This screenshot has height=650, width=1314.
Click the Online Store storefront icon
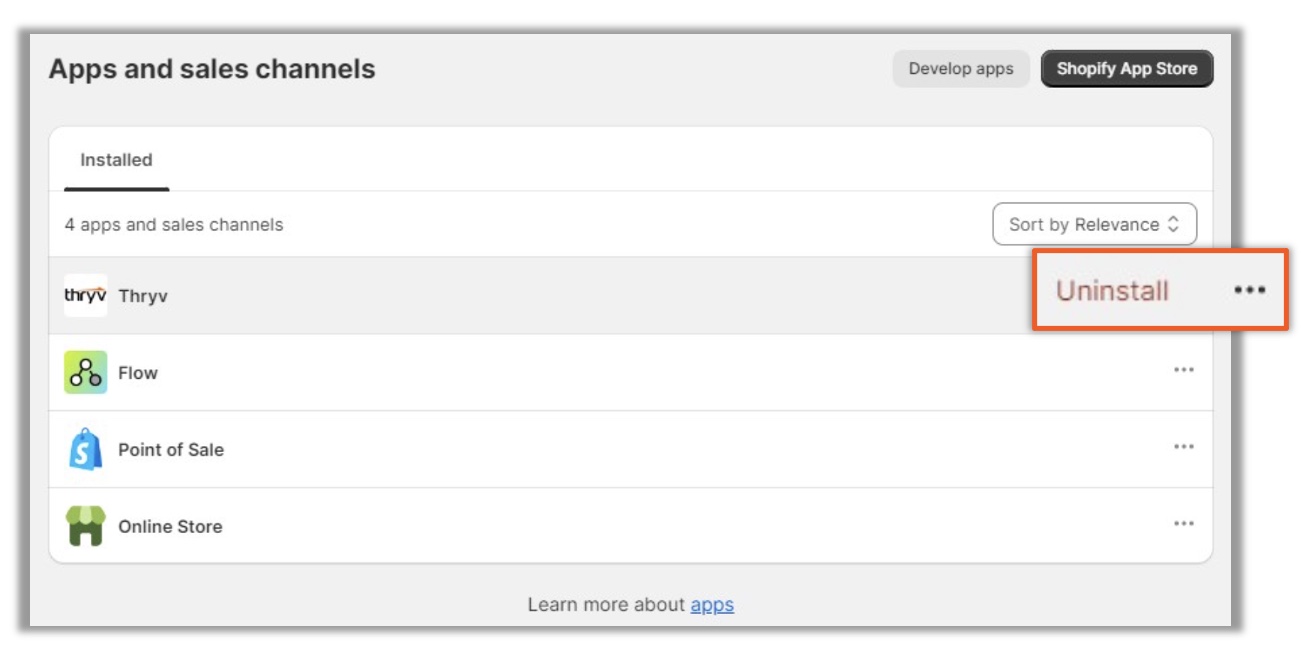[x=85, y=526]
